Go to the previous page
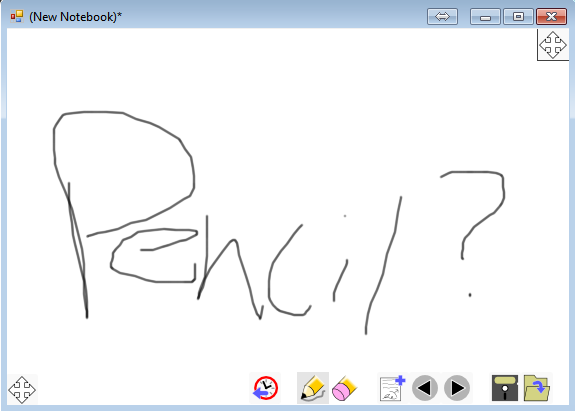575x411 pixels. (x=425, y=388)
